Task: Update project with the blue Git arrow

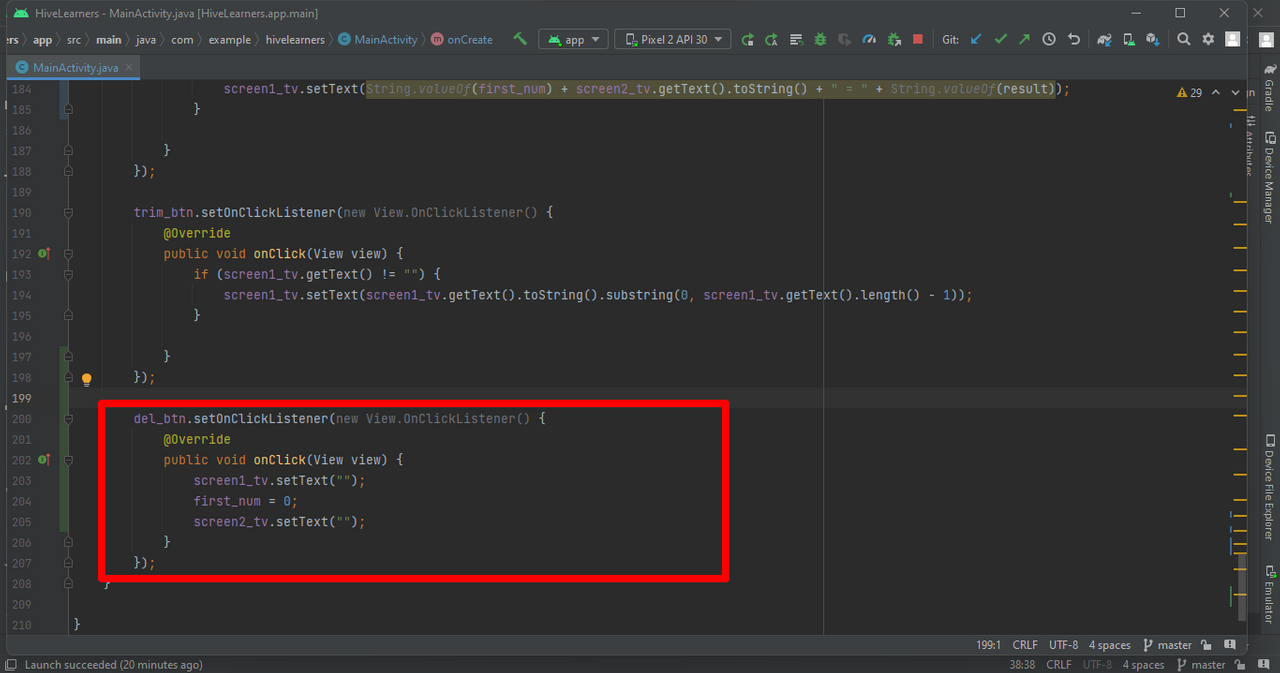Action: tap(976, 39)
